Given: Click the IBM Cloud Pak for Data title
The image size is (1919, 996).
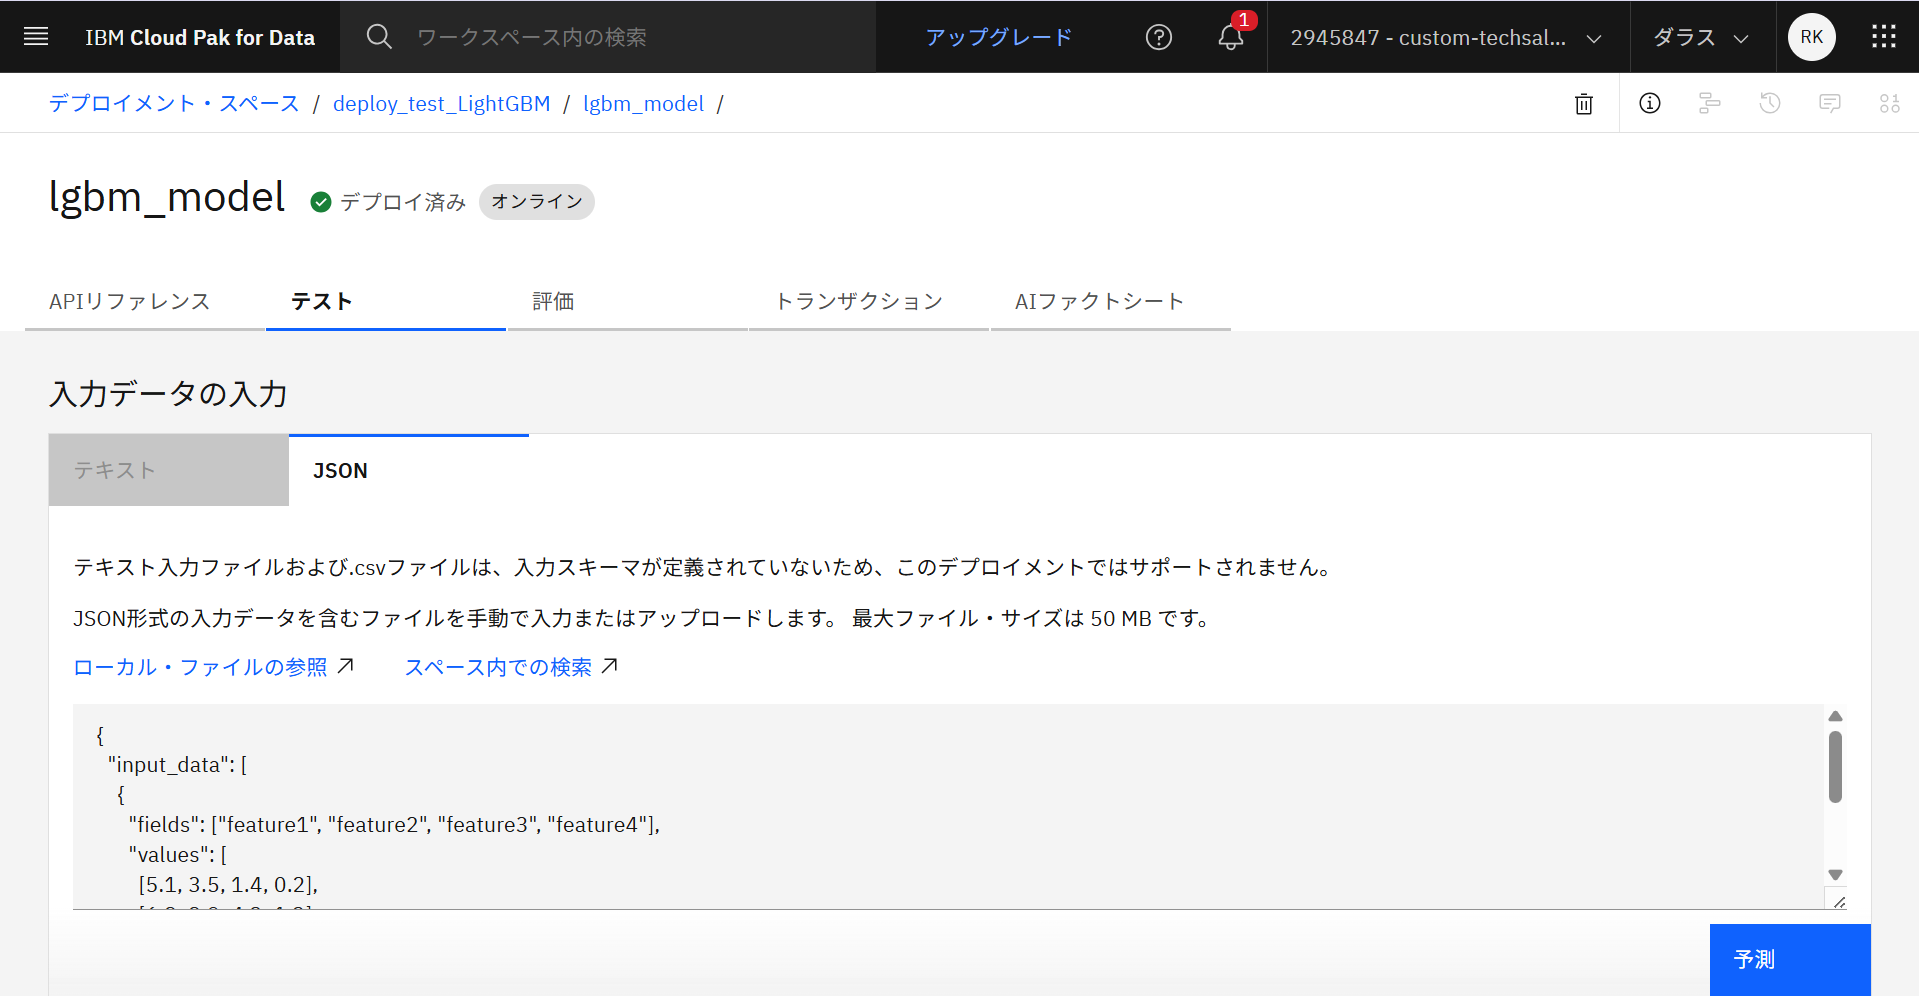Looking at the screenshot, I should point(200,37).
